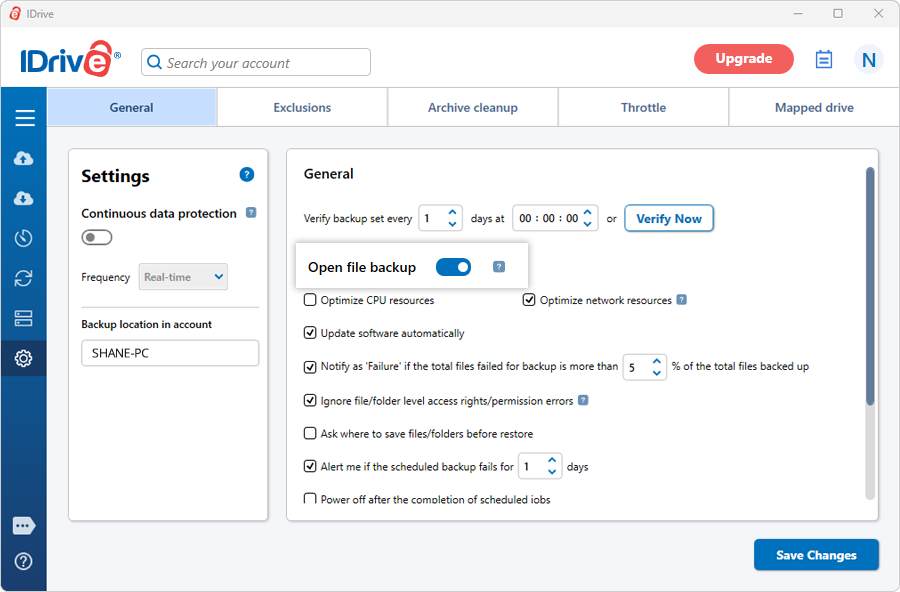The width and height of the screenshot is (900, 592).
Task: Increase verify backup set days value
Action: (452, 213)
